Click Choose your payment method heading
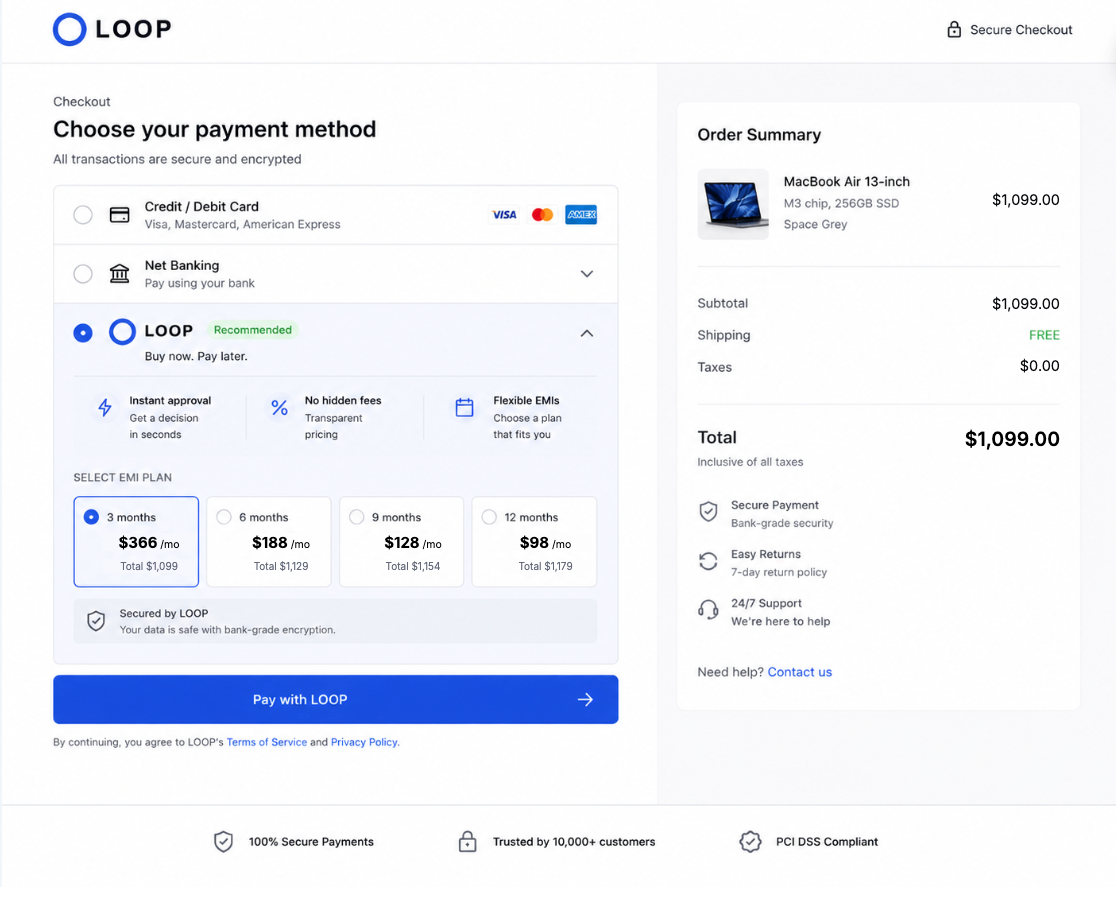 coord(214,129)
